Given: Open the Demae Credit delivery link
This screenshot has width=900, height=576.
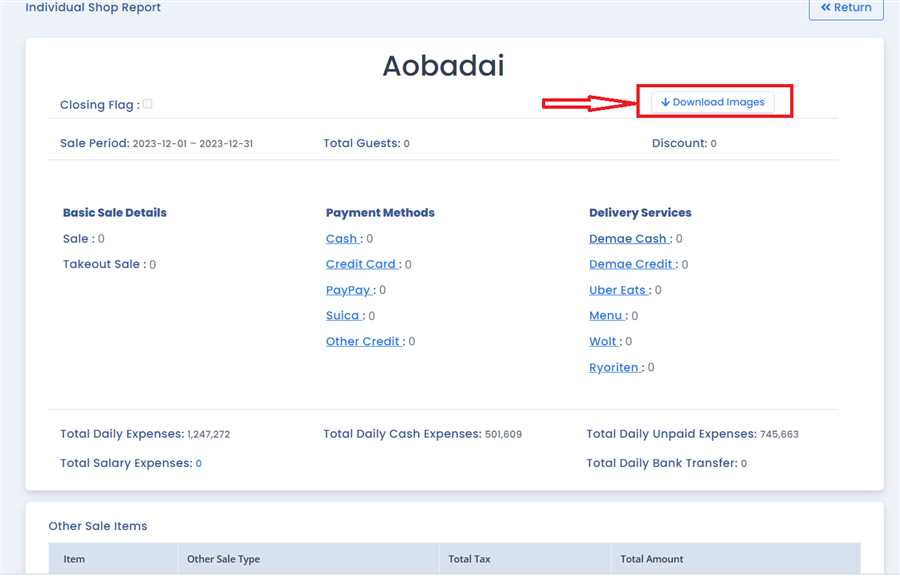Looking at the screenshot, I should point(631,265).
